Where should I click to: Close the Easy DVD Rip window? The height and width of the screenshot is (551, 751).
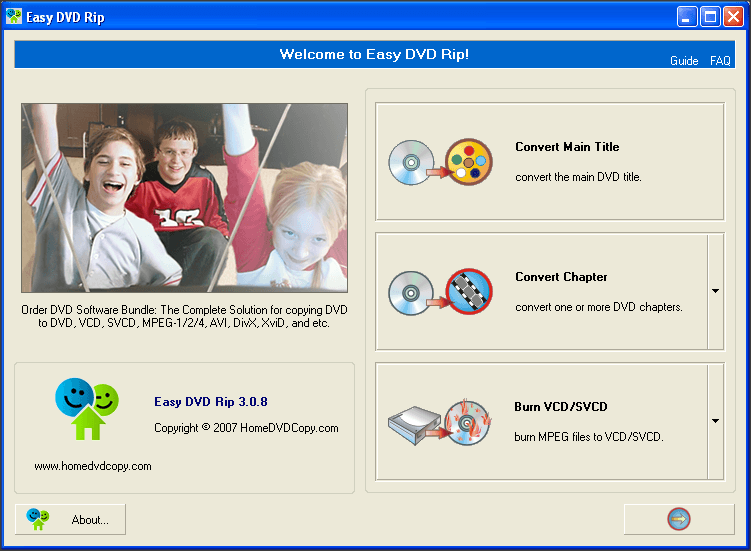coord(732,17)
